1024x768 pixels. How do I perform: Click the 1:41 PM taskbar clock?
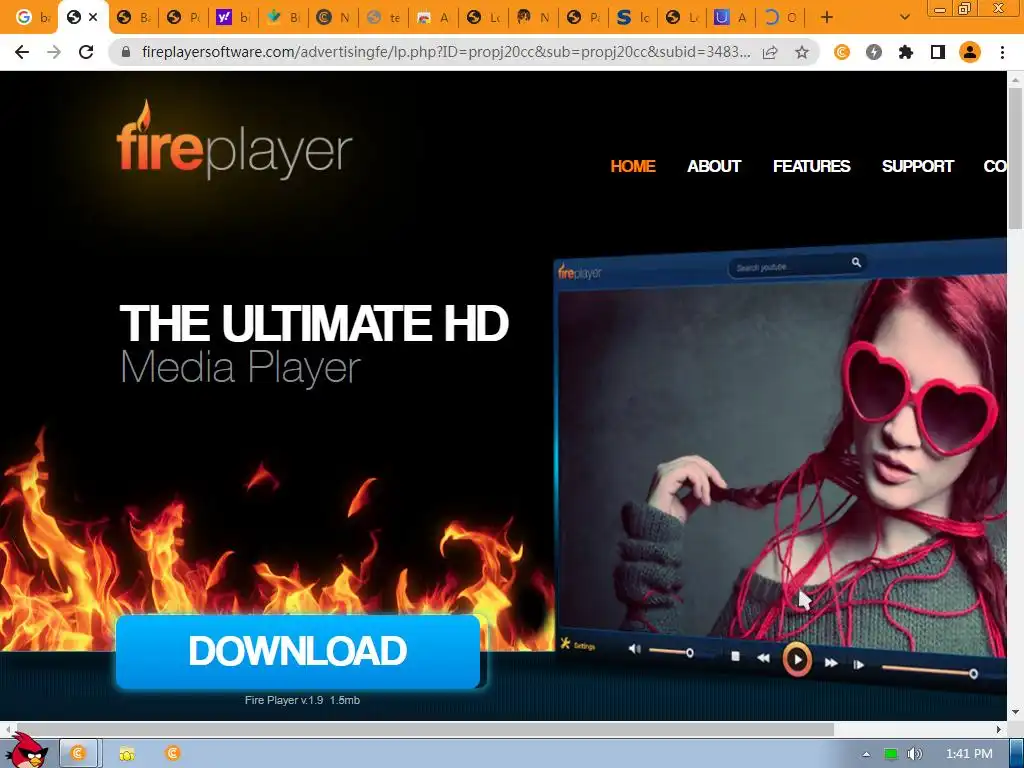click(969, 754)
